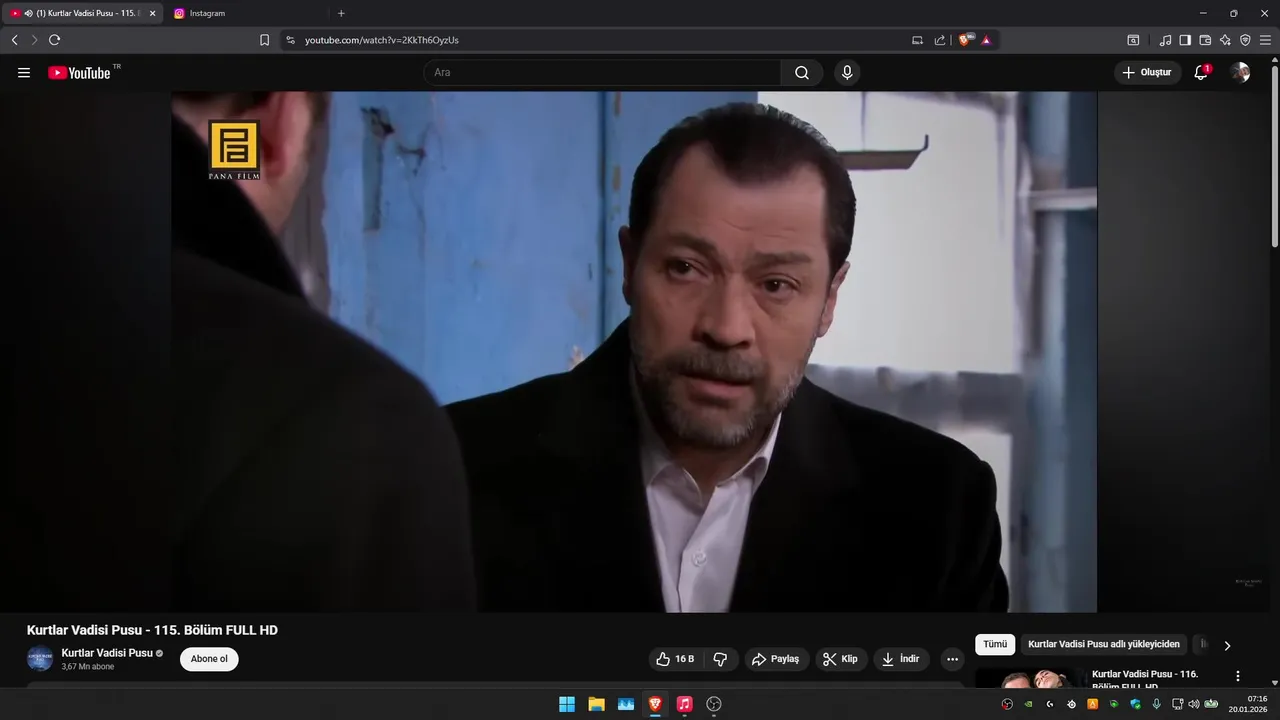Open a new browser tab
The width and height of the screenshot is (1280, 720).
click(x=341, y=13)
